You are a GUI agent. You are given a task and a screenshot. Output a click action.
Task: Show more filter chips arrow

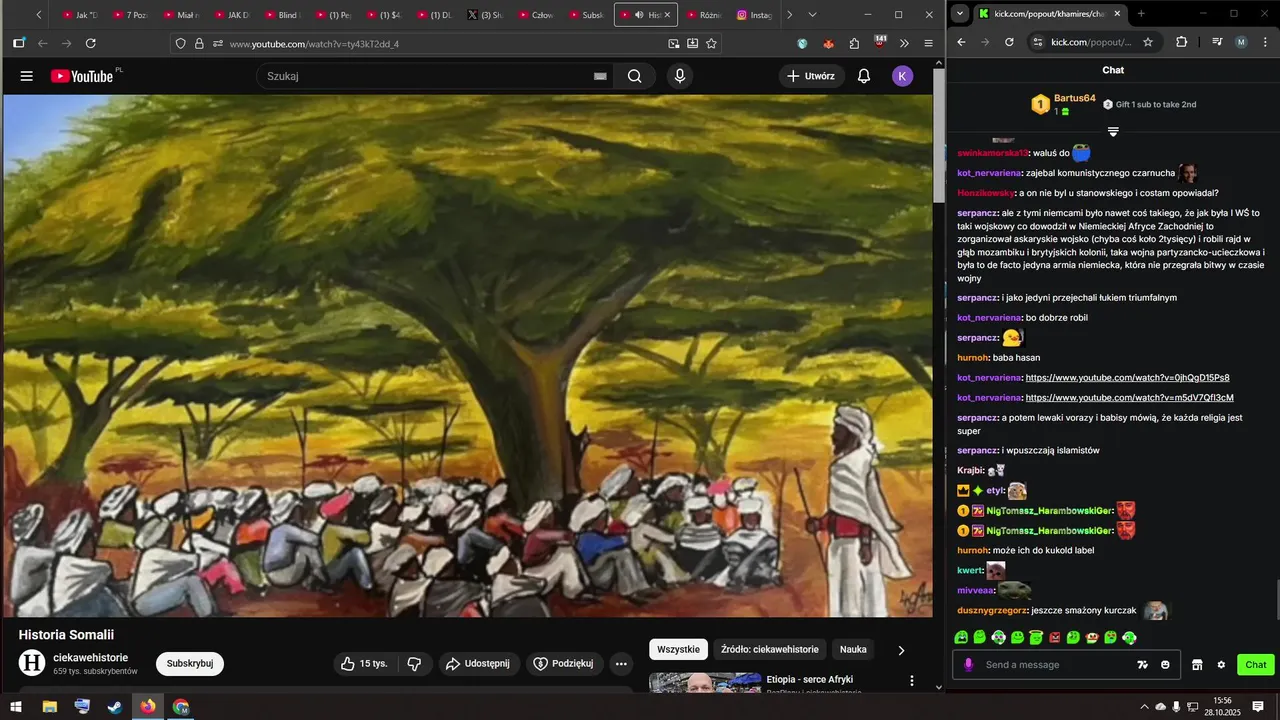pyautogui.click(x=901, y=650)
